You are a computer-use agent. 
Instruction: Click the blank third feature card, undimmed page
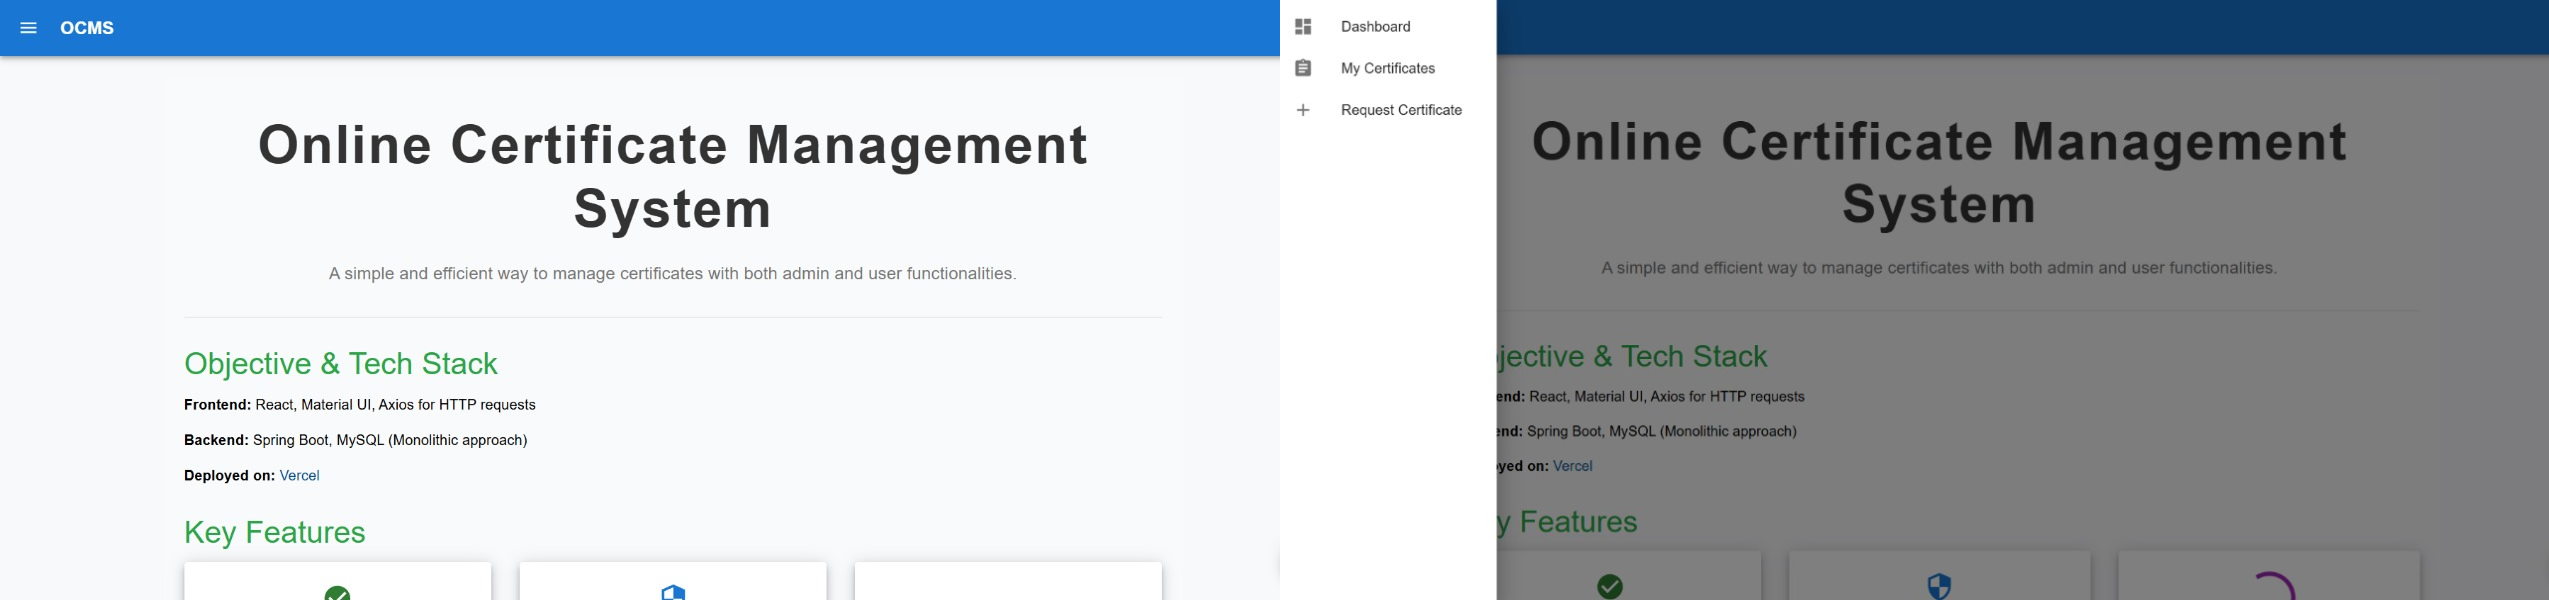pos(1007,583)
